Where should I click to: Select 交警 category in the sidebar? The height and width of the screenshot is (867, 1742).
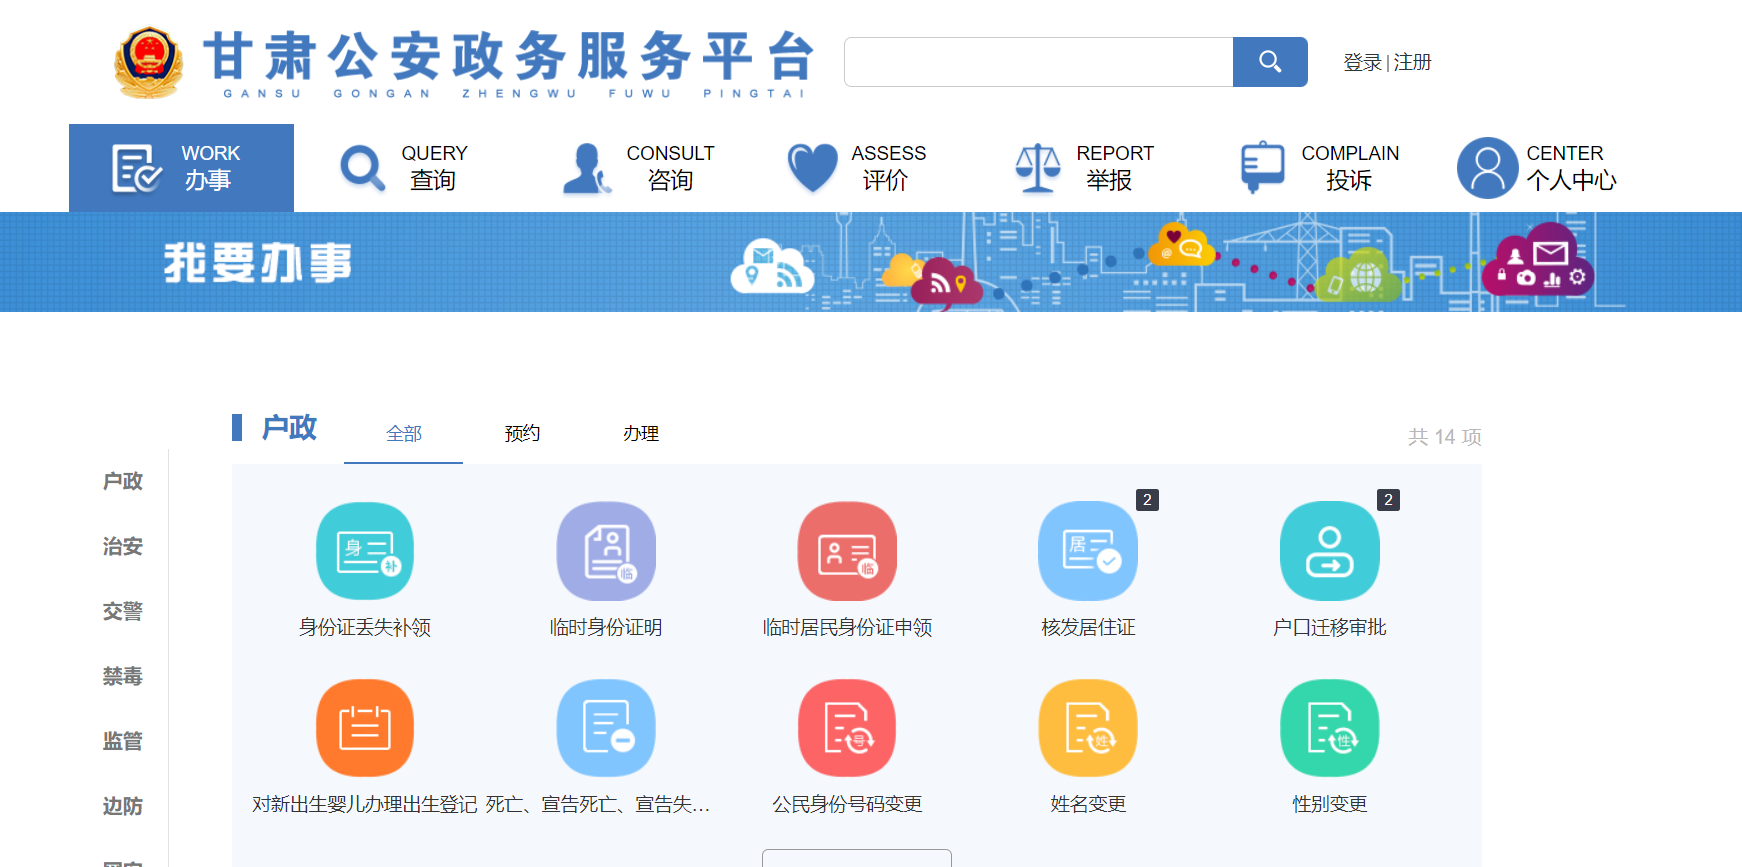point(122,611)
